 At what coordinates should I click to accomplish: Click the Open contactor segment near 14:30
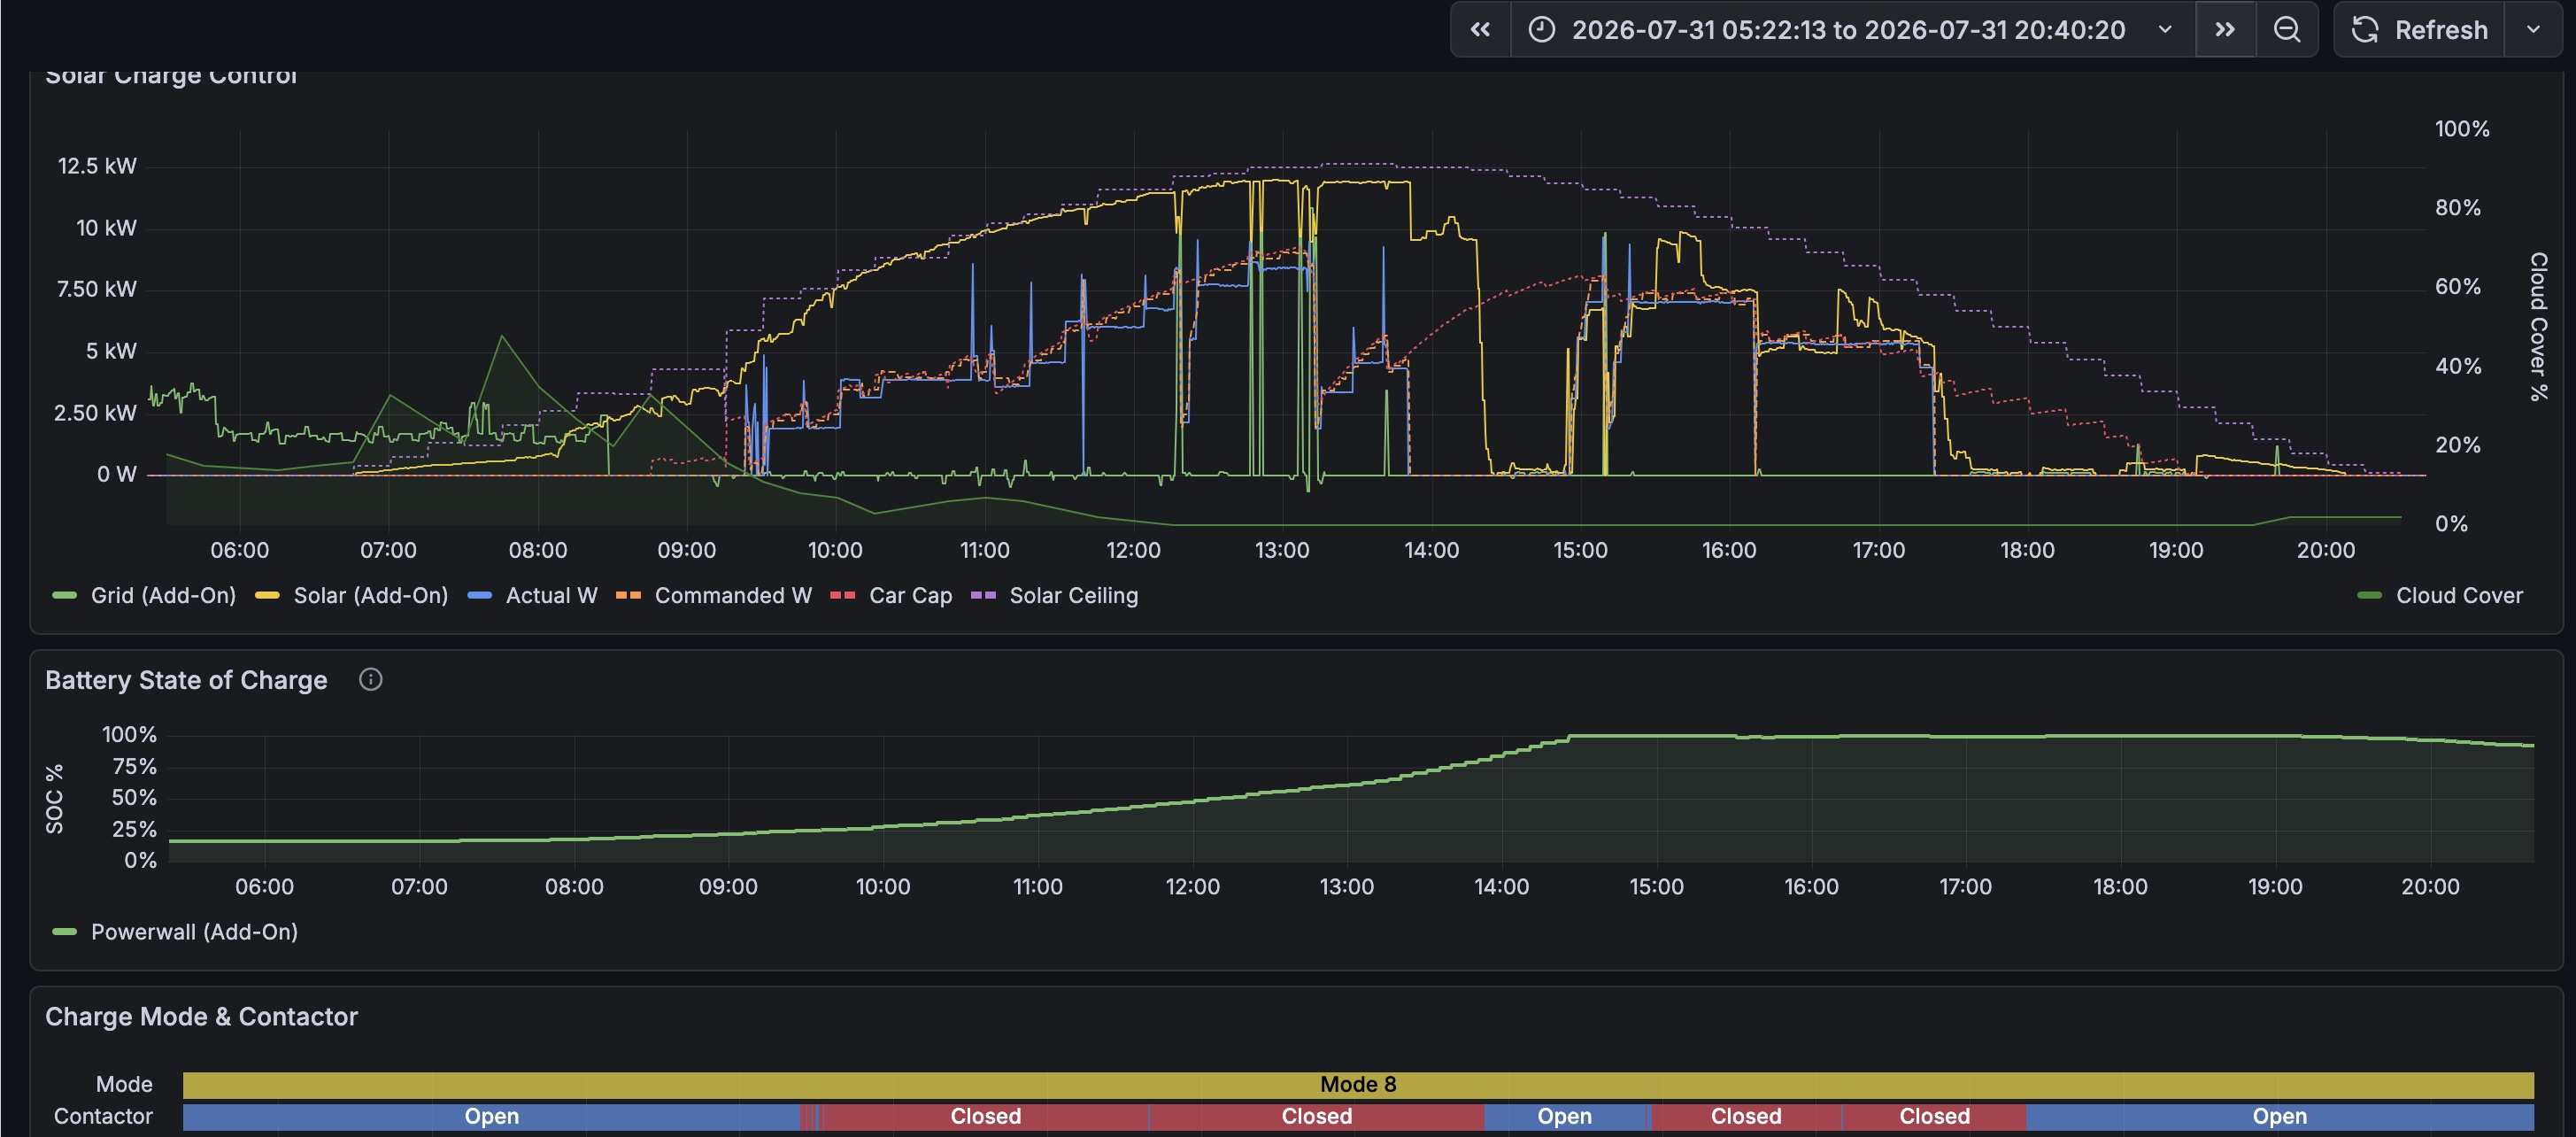(x=1565, y=1117)
